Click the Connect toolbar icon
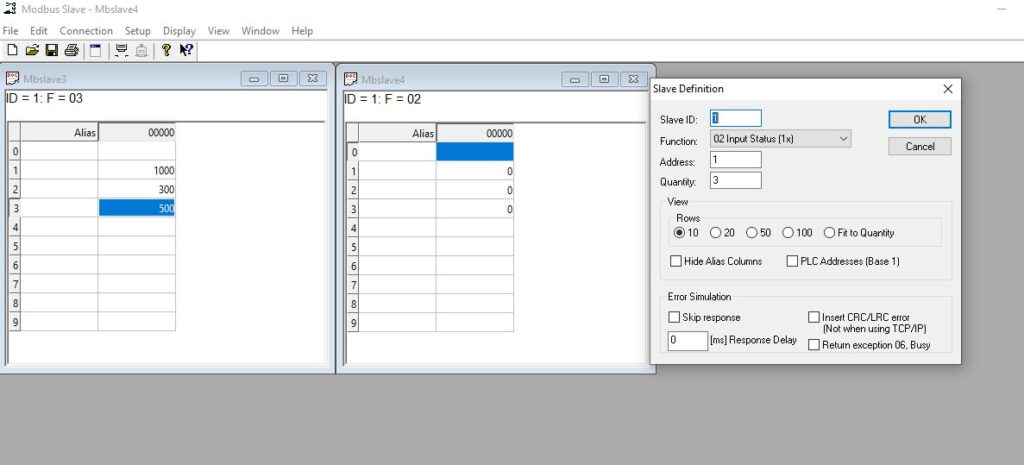 (x=122, y=50)
